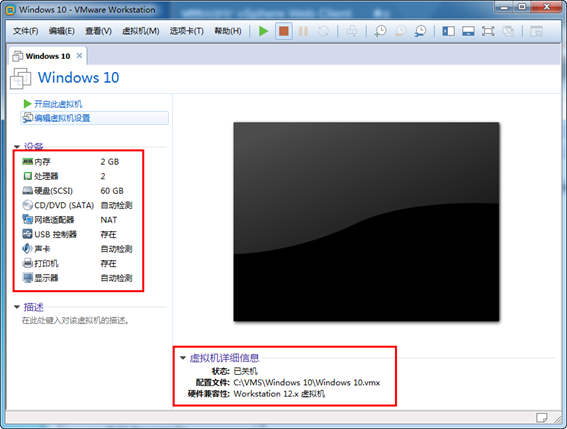
Task: Open the 选项卡(T) menu
Action: tap(187, 31)
